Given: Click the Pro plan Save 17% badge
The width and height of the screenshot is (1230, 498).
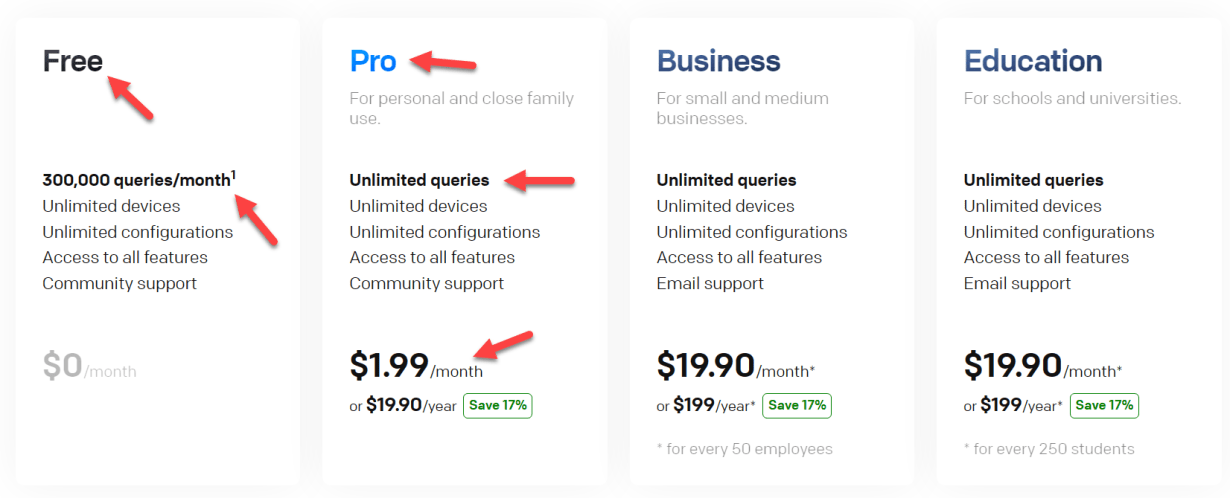Looking at the screenshot, I should (x=497, y=405).
